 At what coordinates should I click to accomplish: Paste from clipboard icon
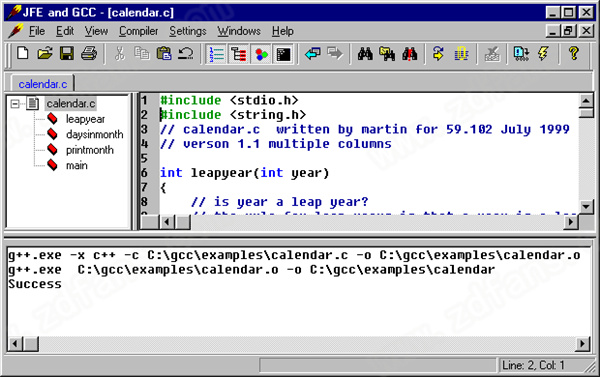[x=164, y=54]
